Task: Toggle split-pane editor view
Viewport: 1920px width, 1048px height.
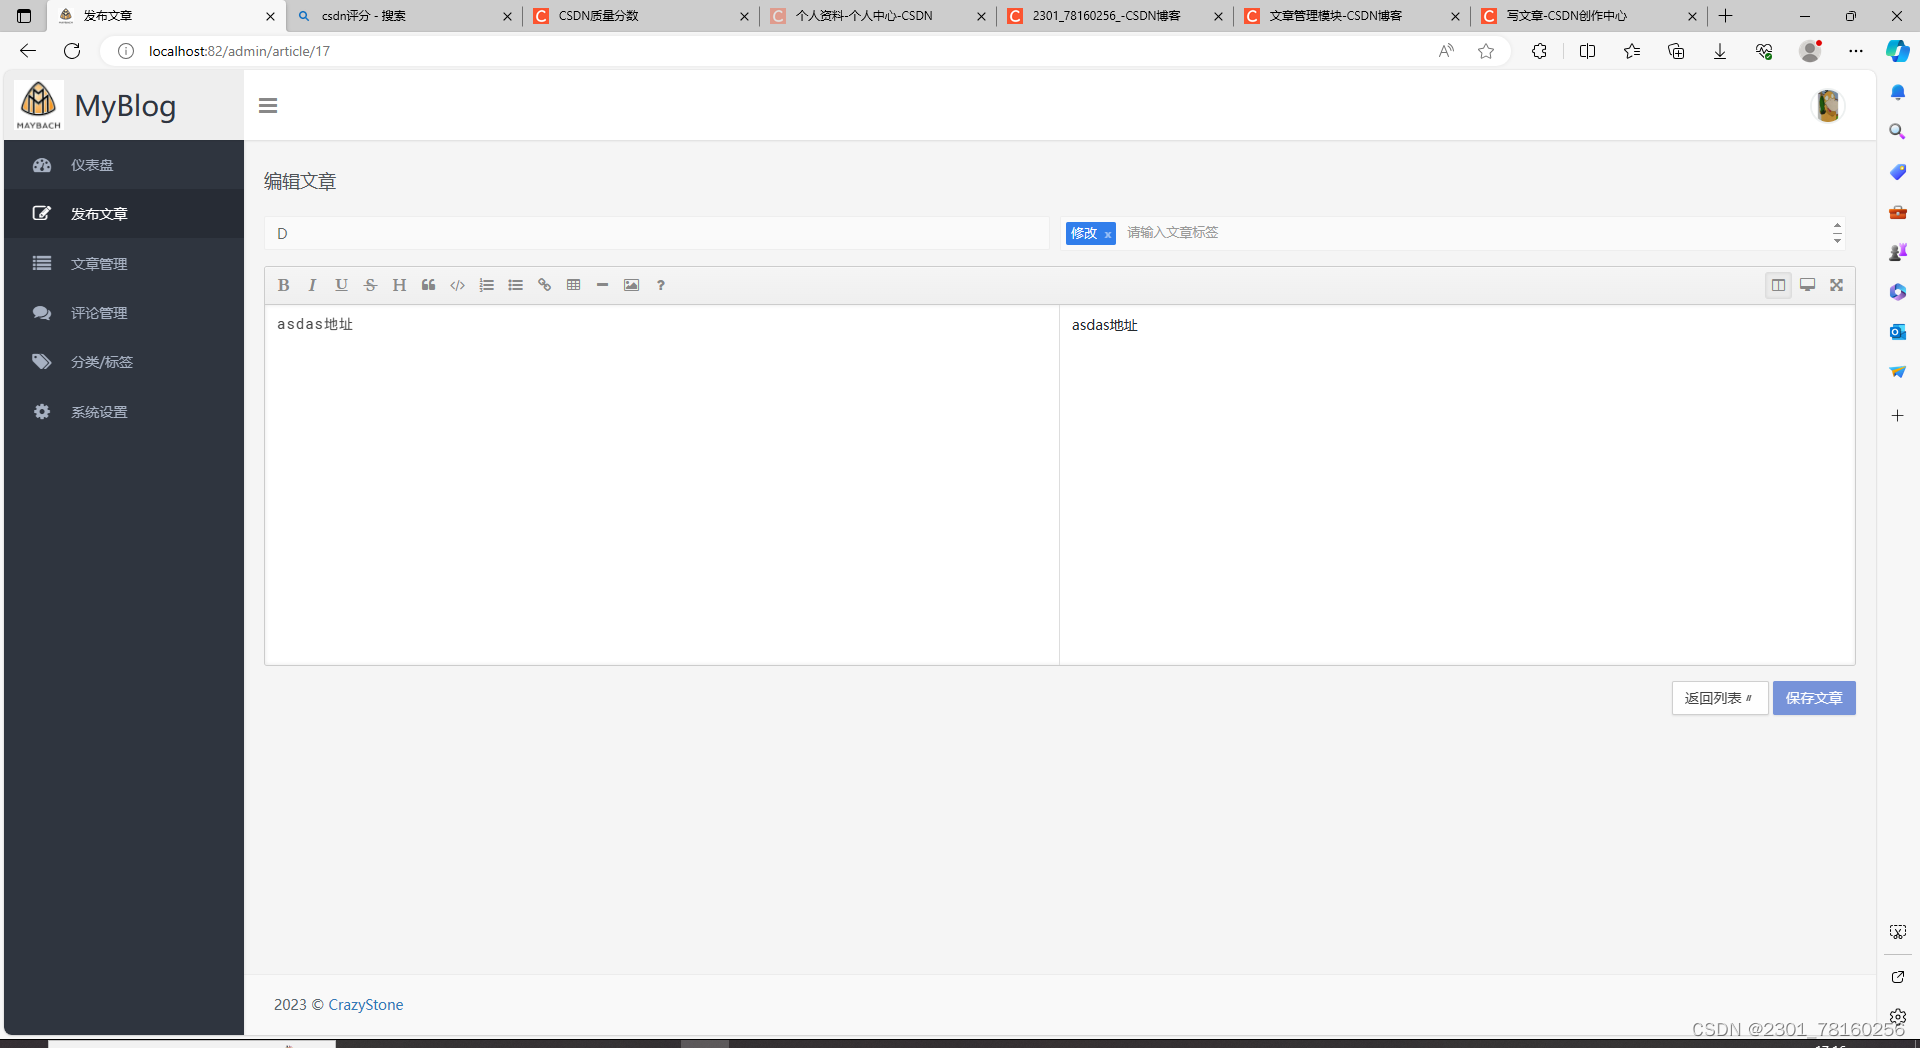Action: click(x=1778, y=285)
